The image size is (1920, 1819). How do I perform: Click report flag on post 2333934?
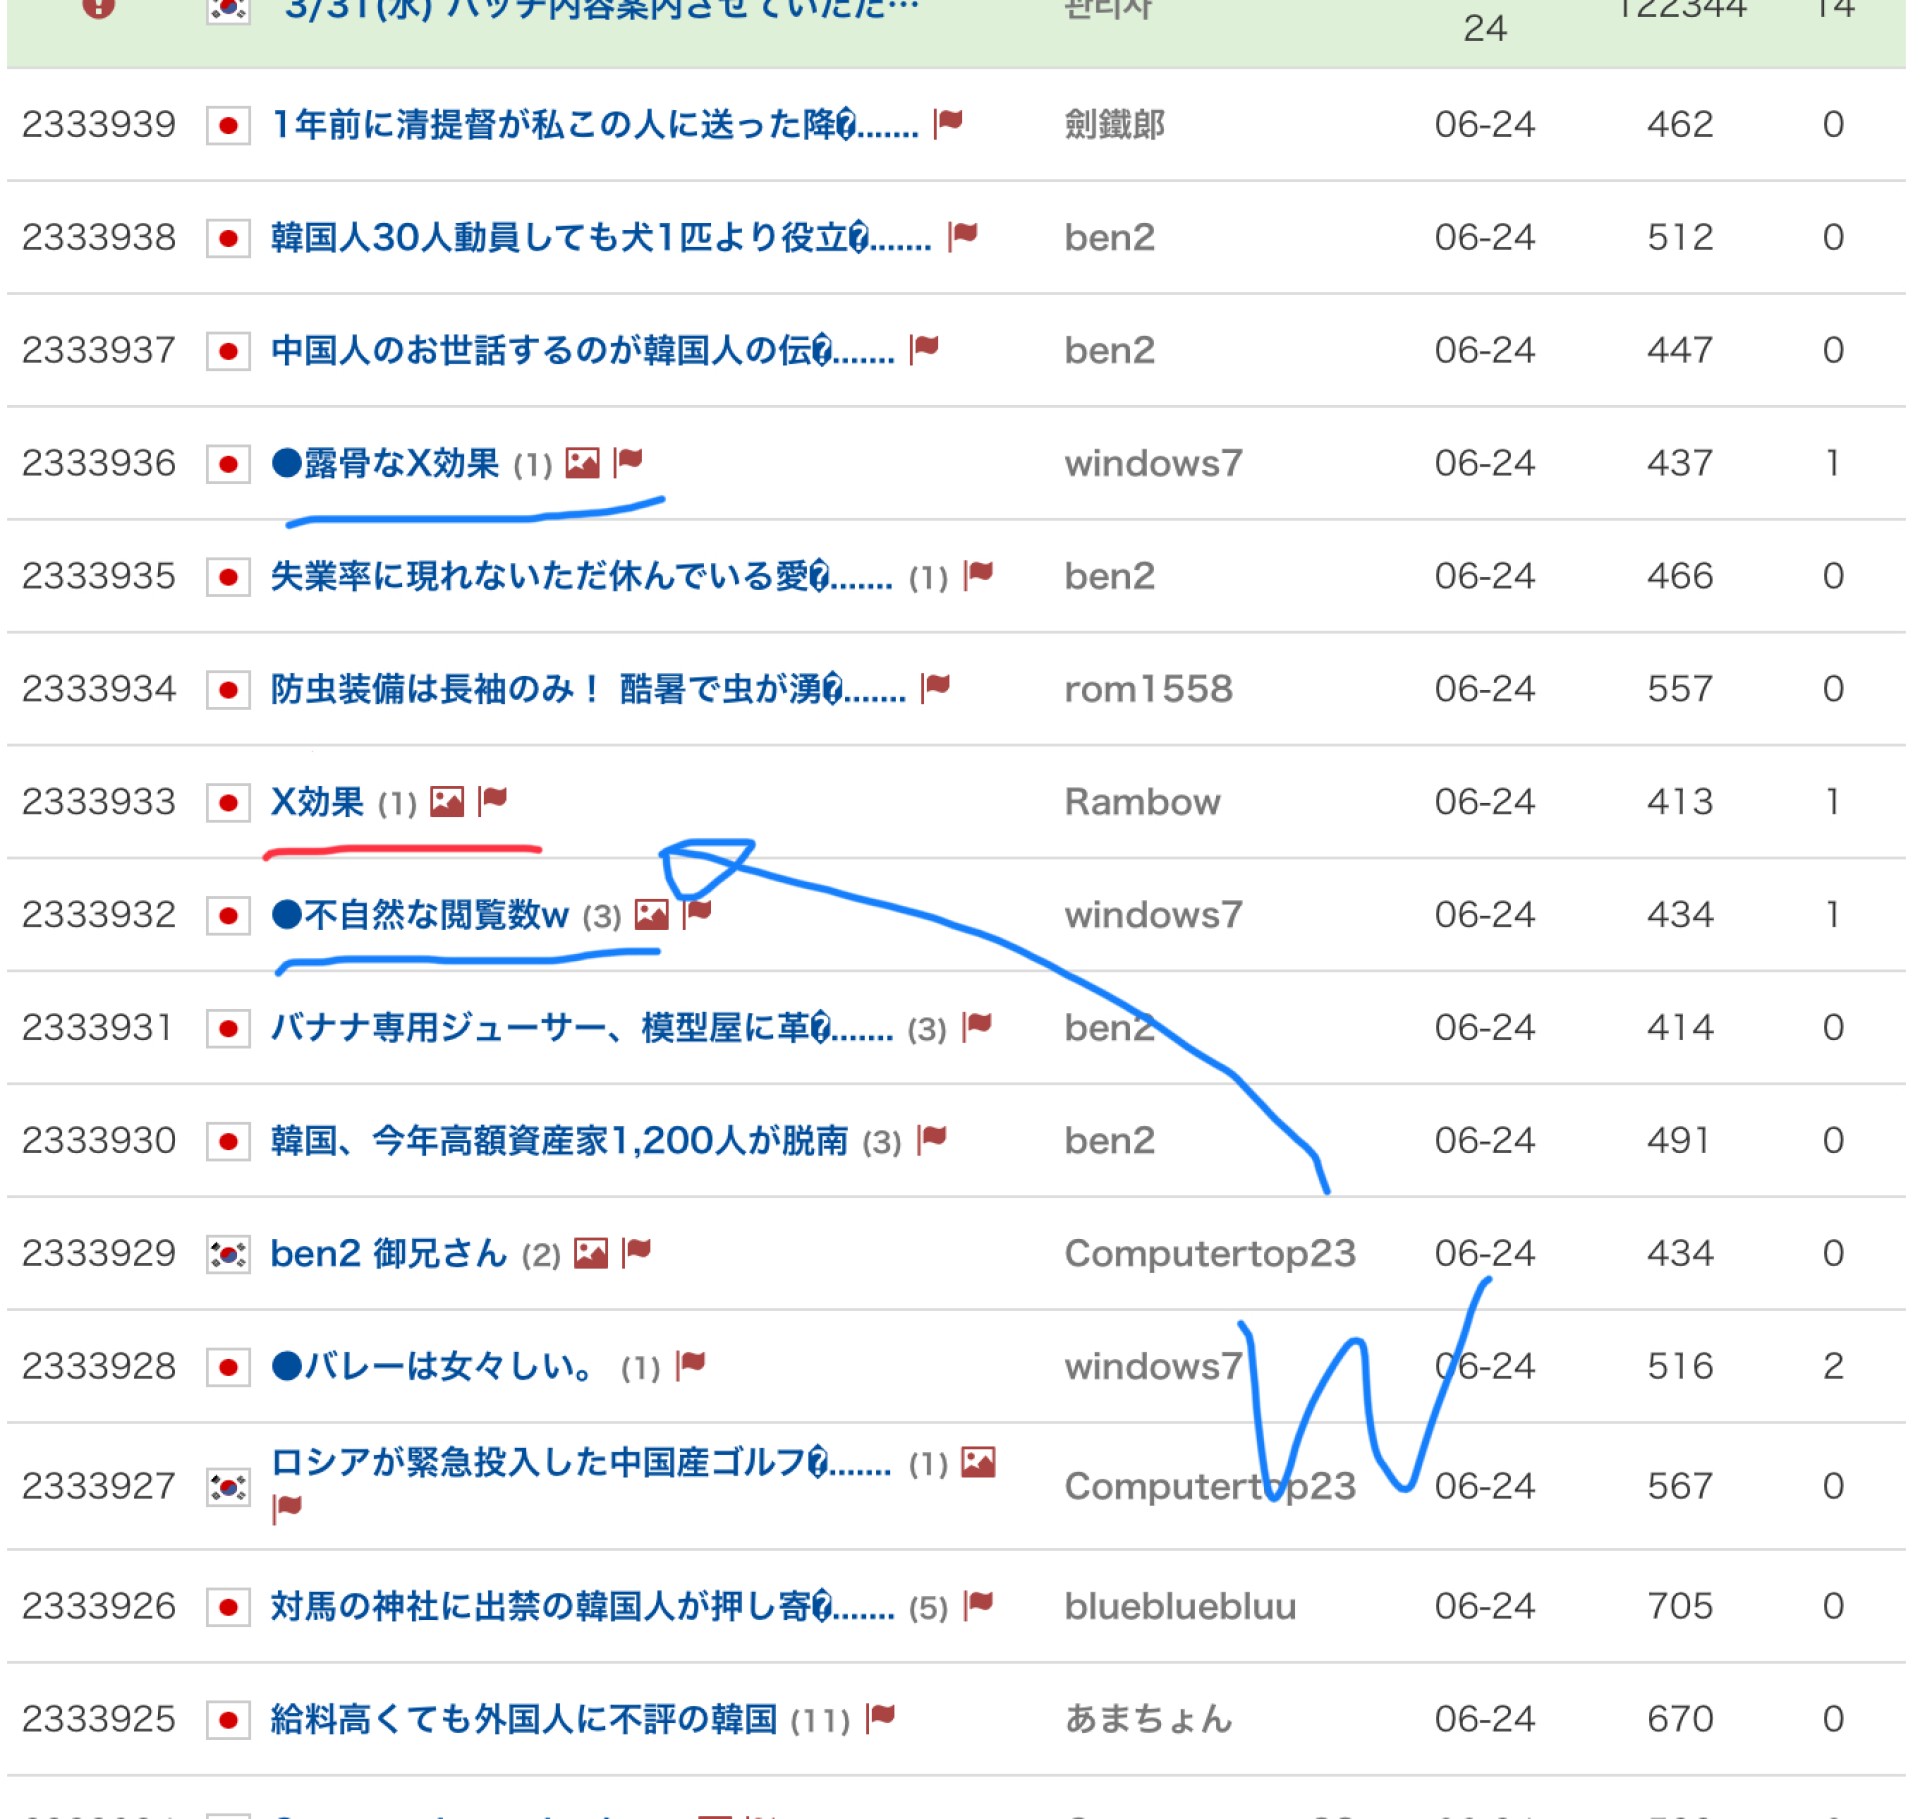pyautogui.click(x=935, y=688)
